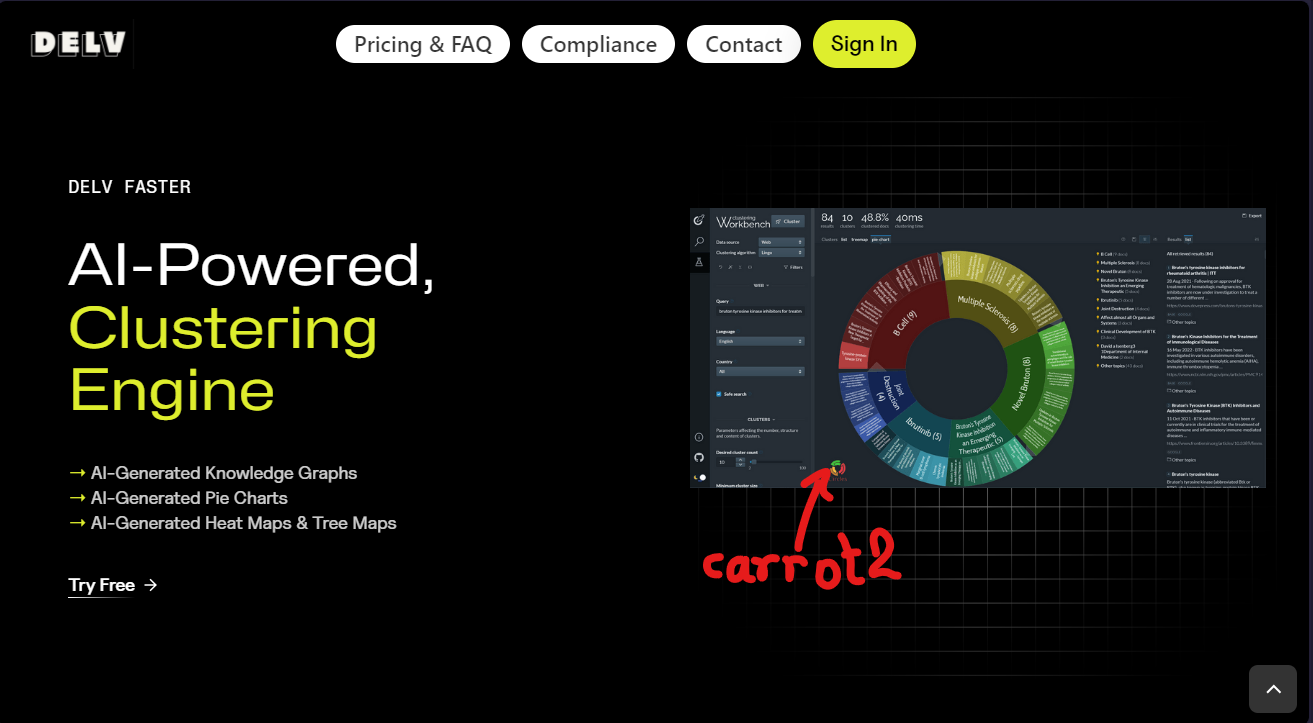Open the Data source dropdown showing Web
Image resolution: width=1313 pixels, height=723 pixels.
click(x=782, y=242)
